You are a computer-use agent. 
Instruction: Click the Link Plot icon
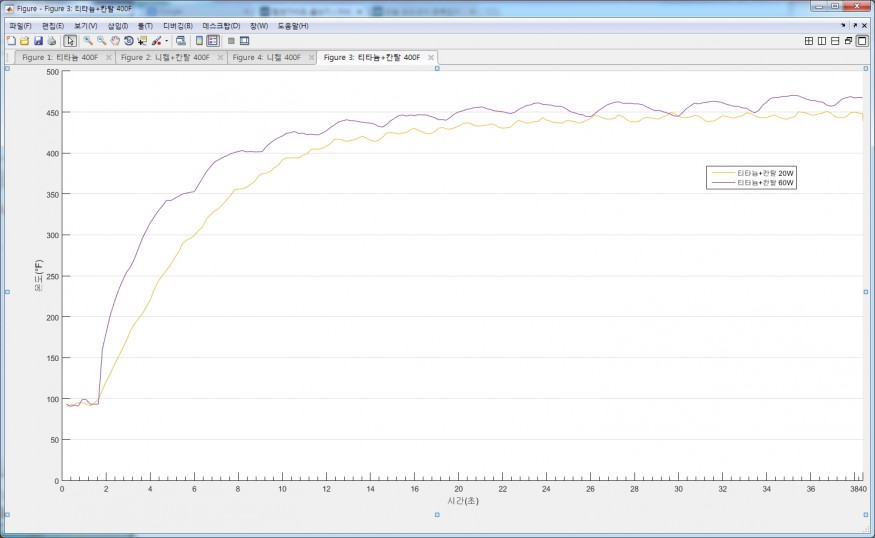[180, 41]
